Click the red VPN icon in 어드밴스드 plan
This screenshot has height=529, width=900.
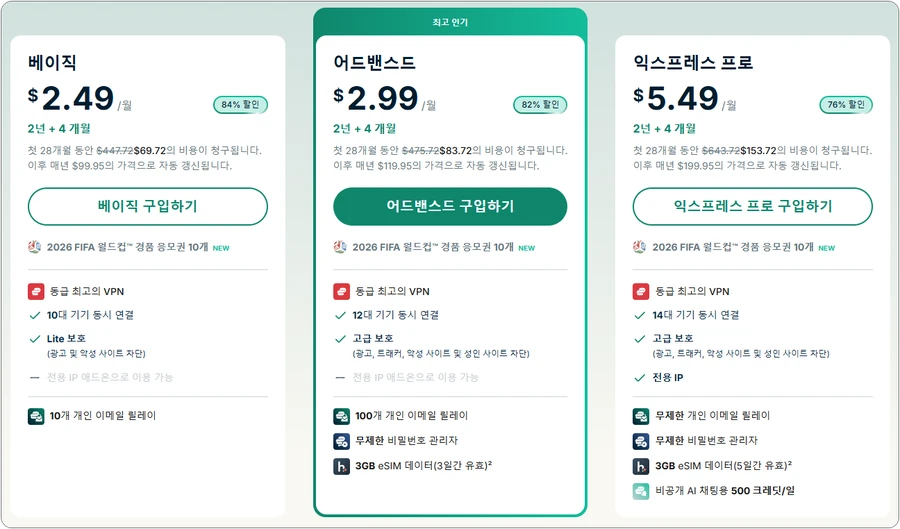tap(342, 291)
